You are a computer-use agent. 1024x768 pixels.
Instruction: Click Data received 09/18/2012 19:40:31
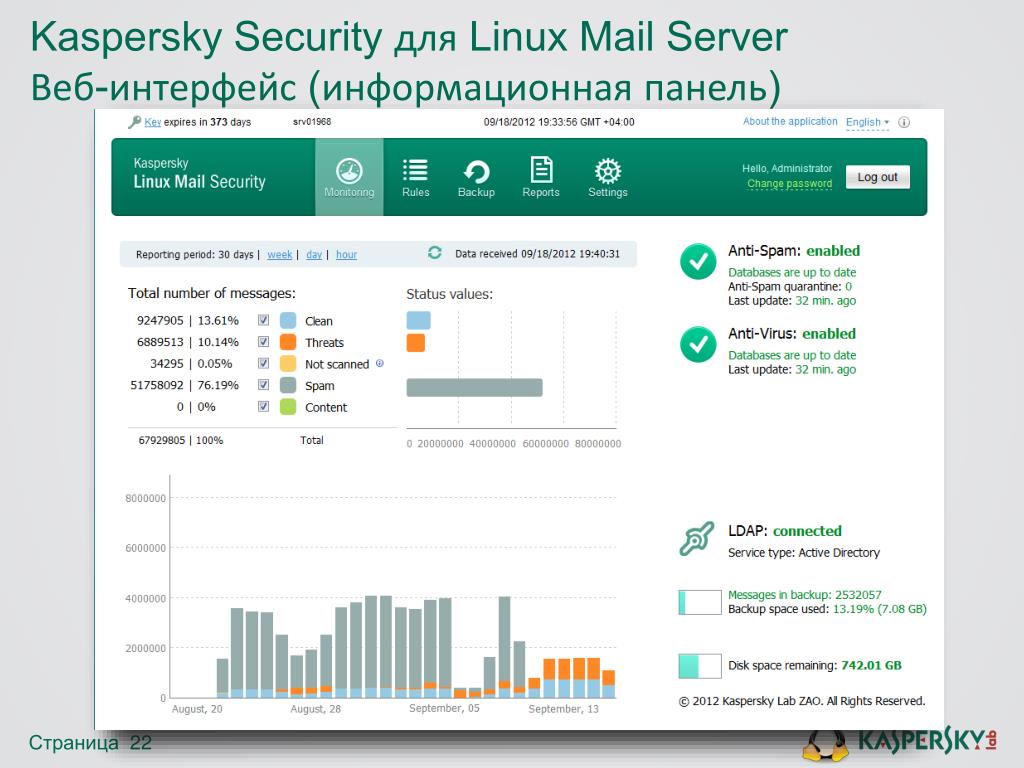537,254
